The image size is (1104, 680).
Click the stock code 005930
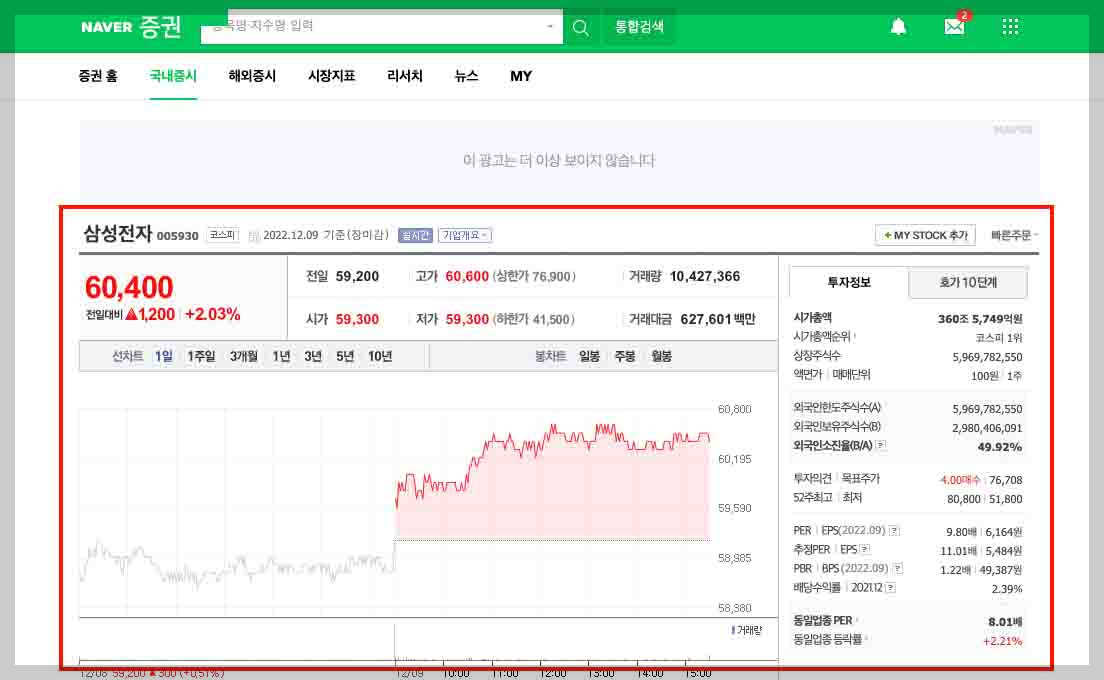(x=177, y=236)
